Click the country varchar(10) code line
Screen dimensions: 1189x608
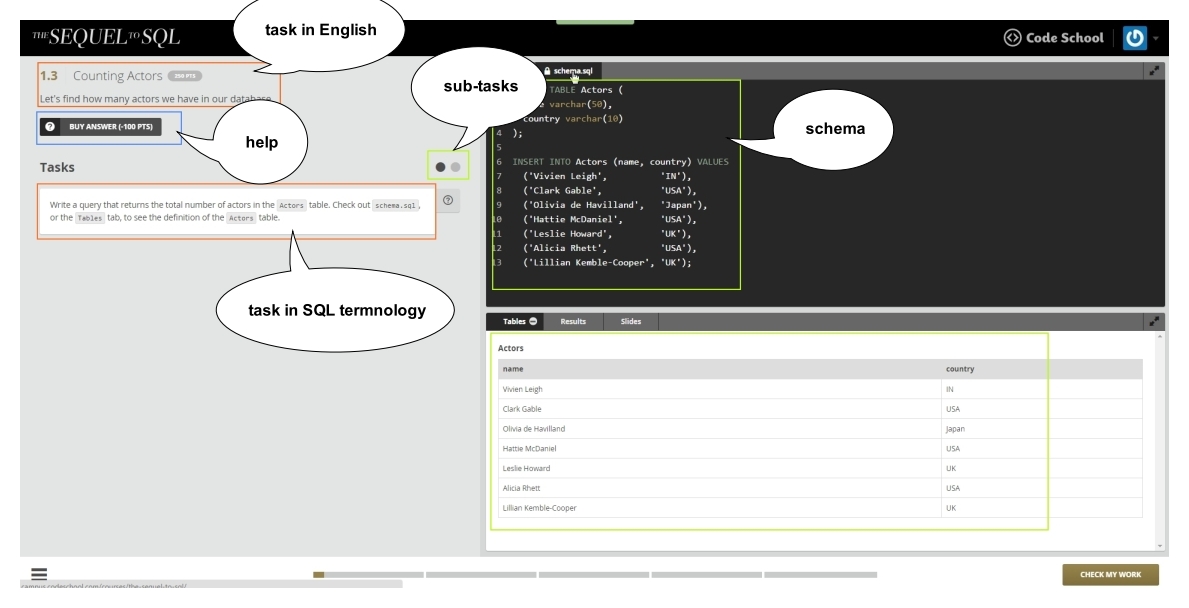coord(573,118)
